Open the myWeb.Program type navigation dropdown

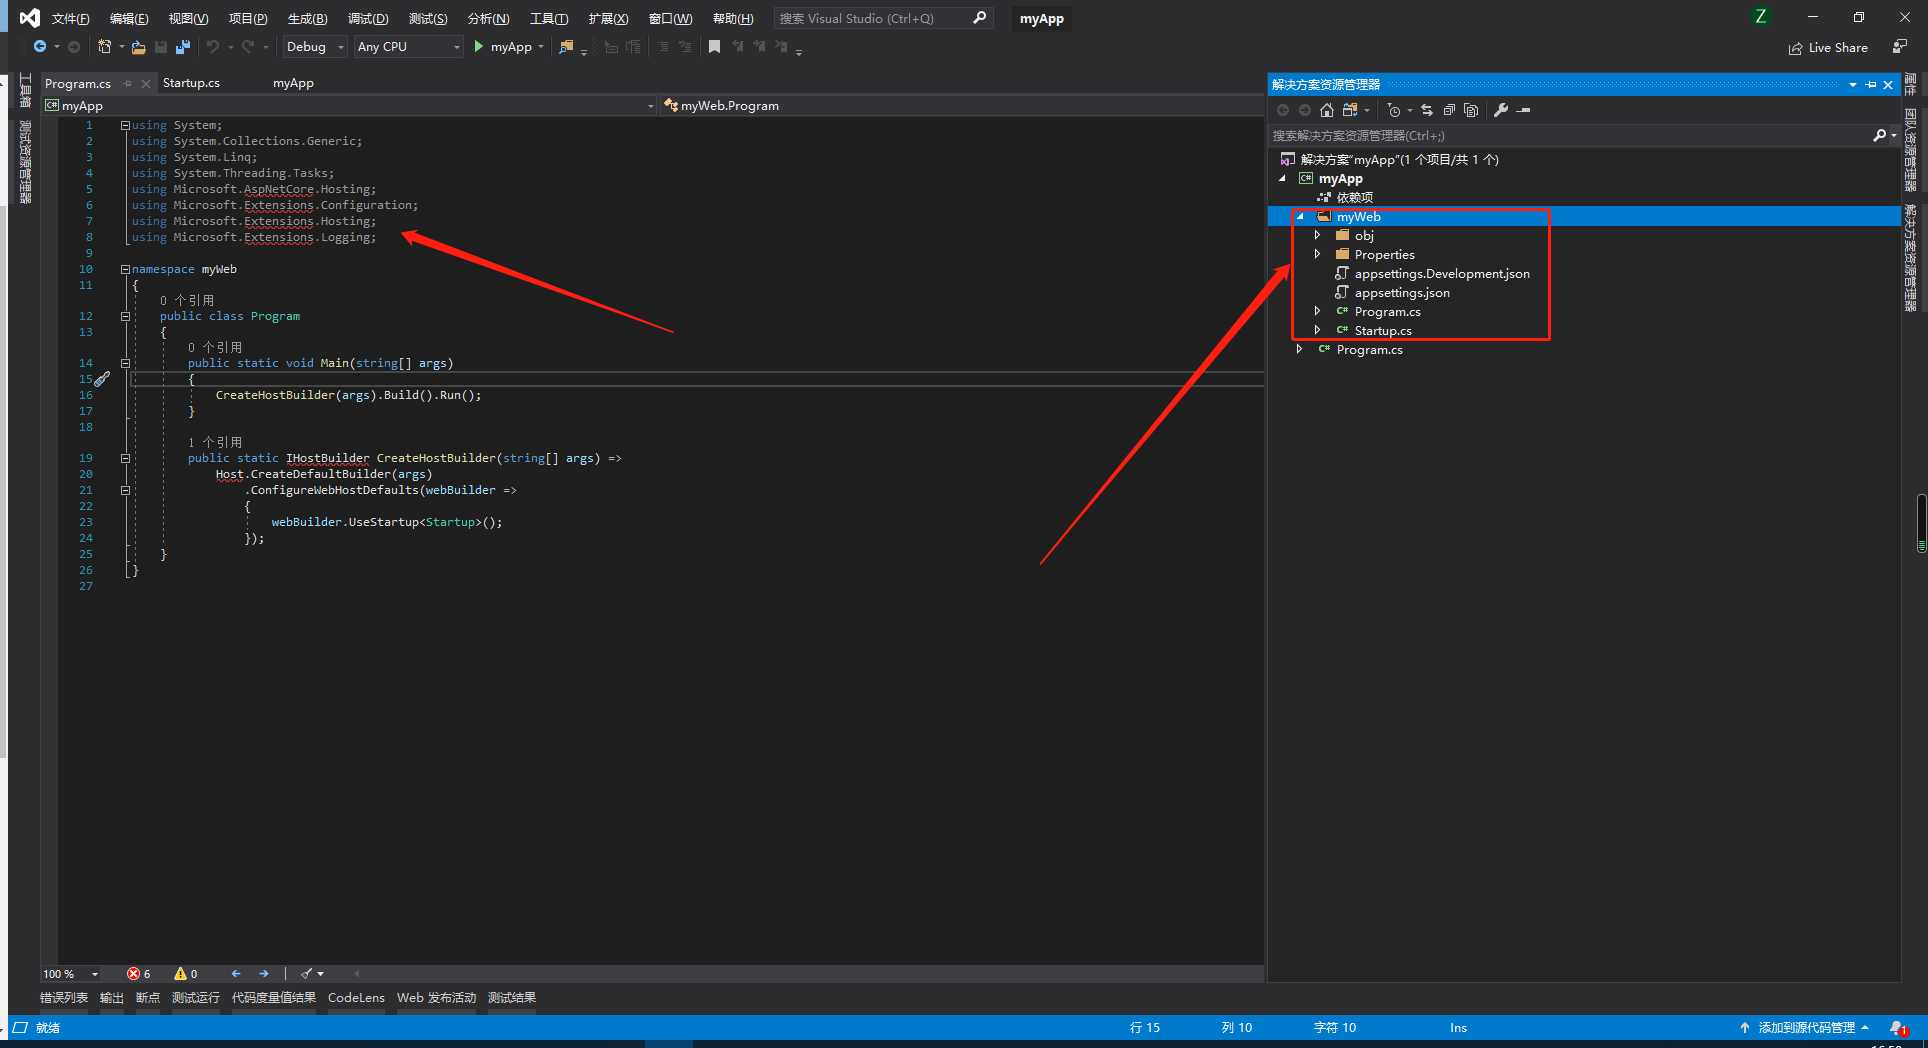[962, 106]
